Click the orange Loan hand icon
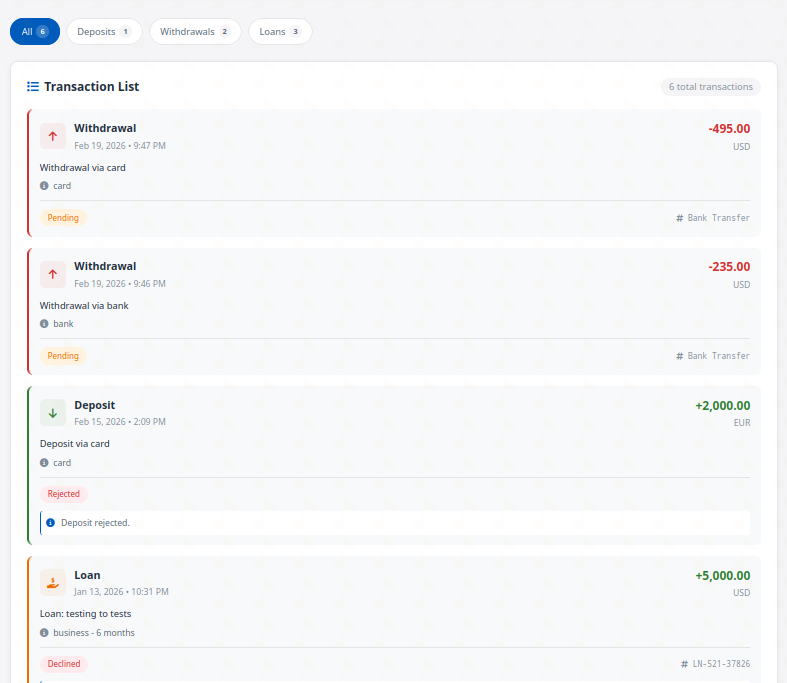 point(53,582)
